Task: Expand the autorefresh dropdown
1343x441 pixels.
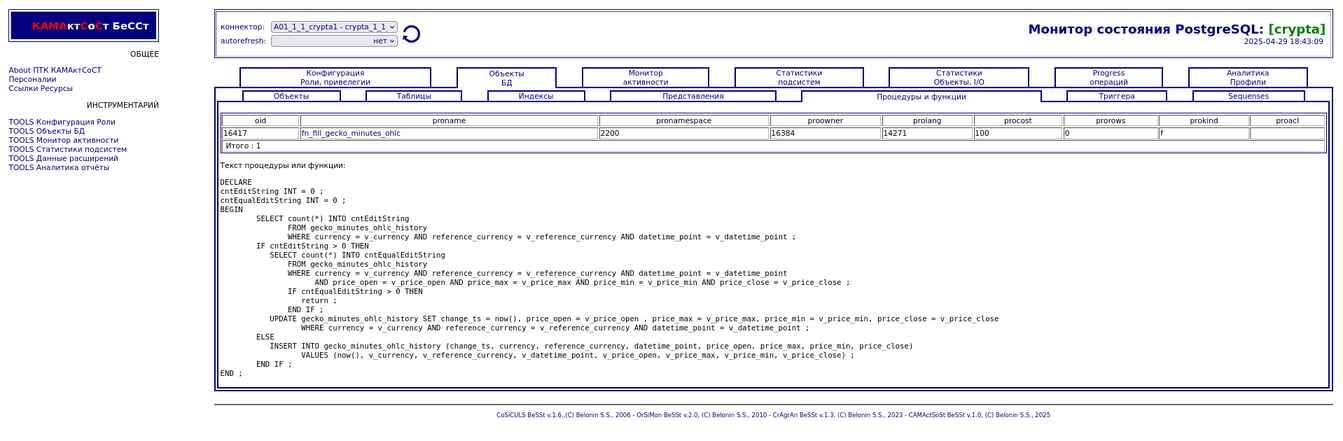Action: [x=334, y=41]
